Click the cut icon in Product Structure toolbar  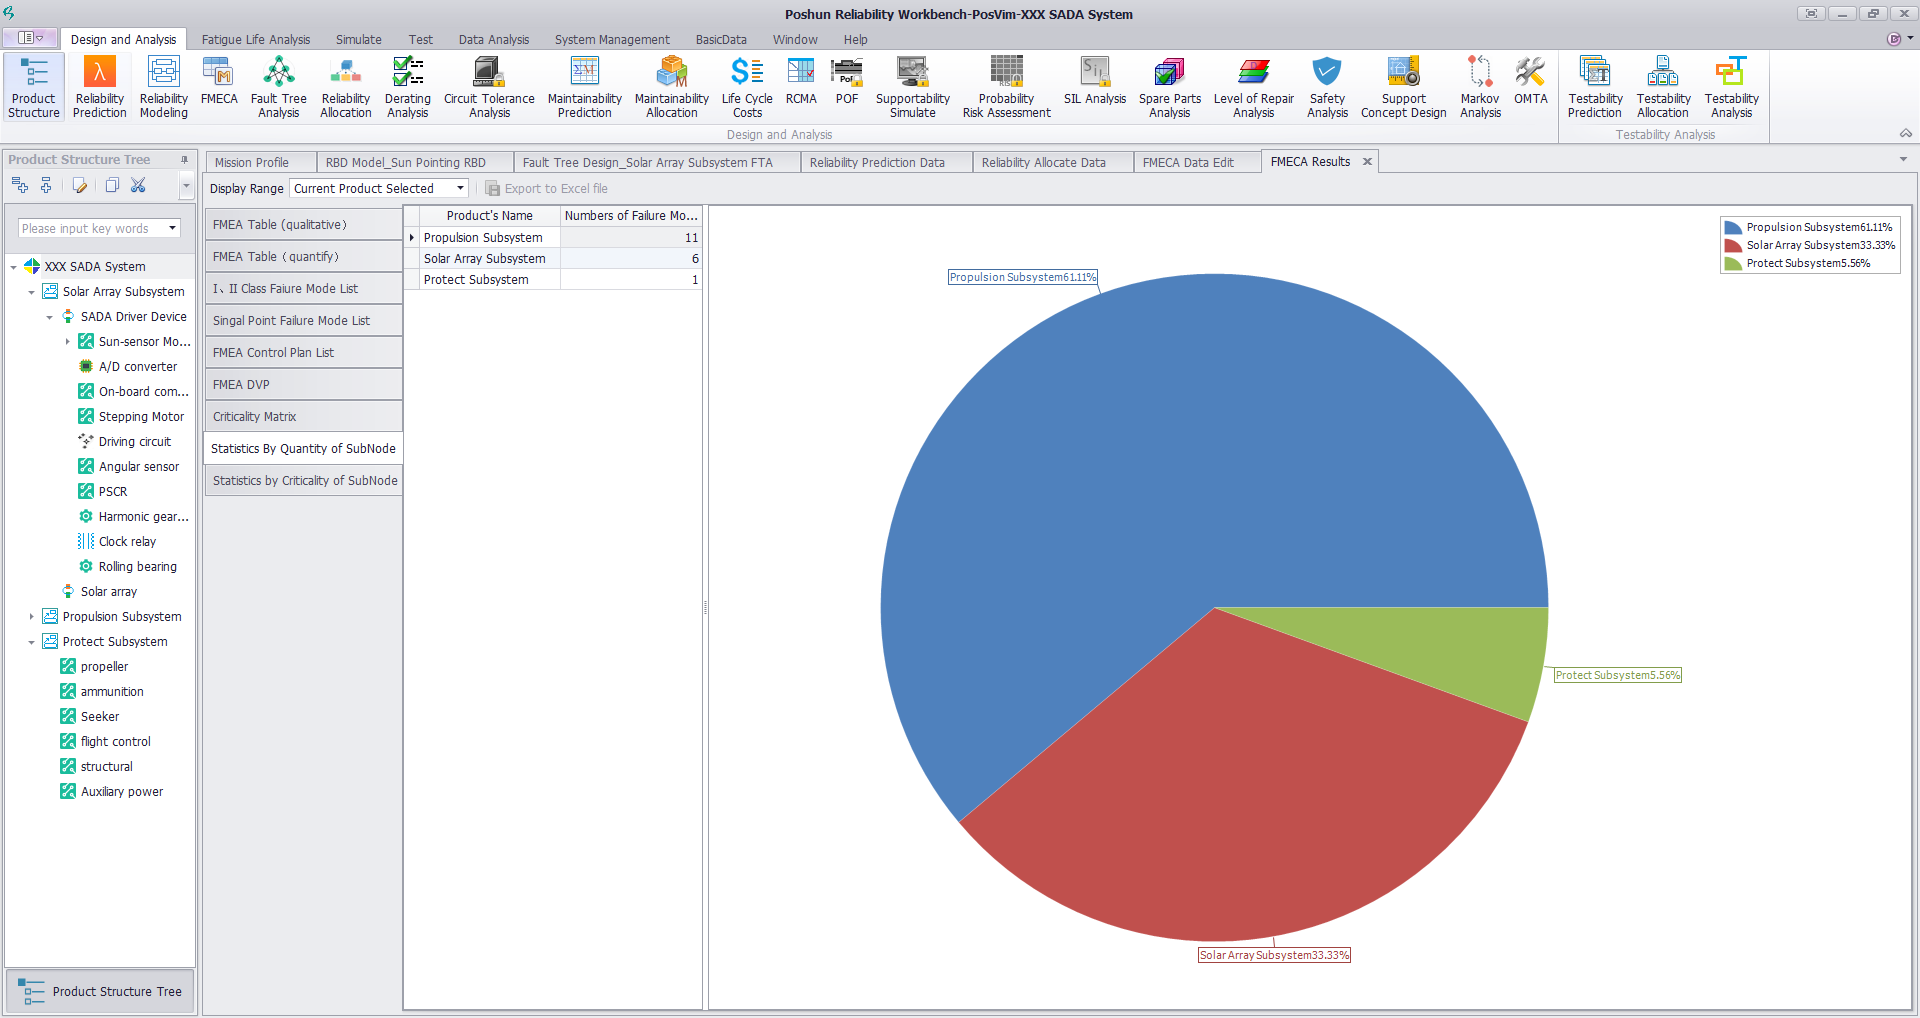tap(138, 185)
